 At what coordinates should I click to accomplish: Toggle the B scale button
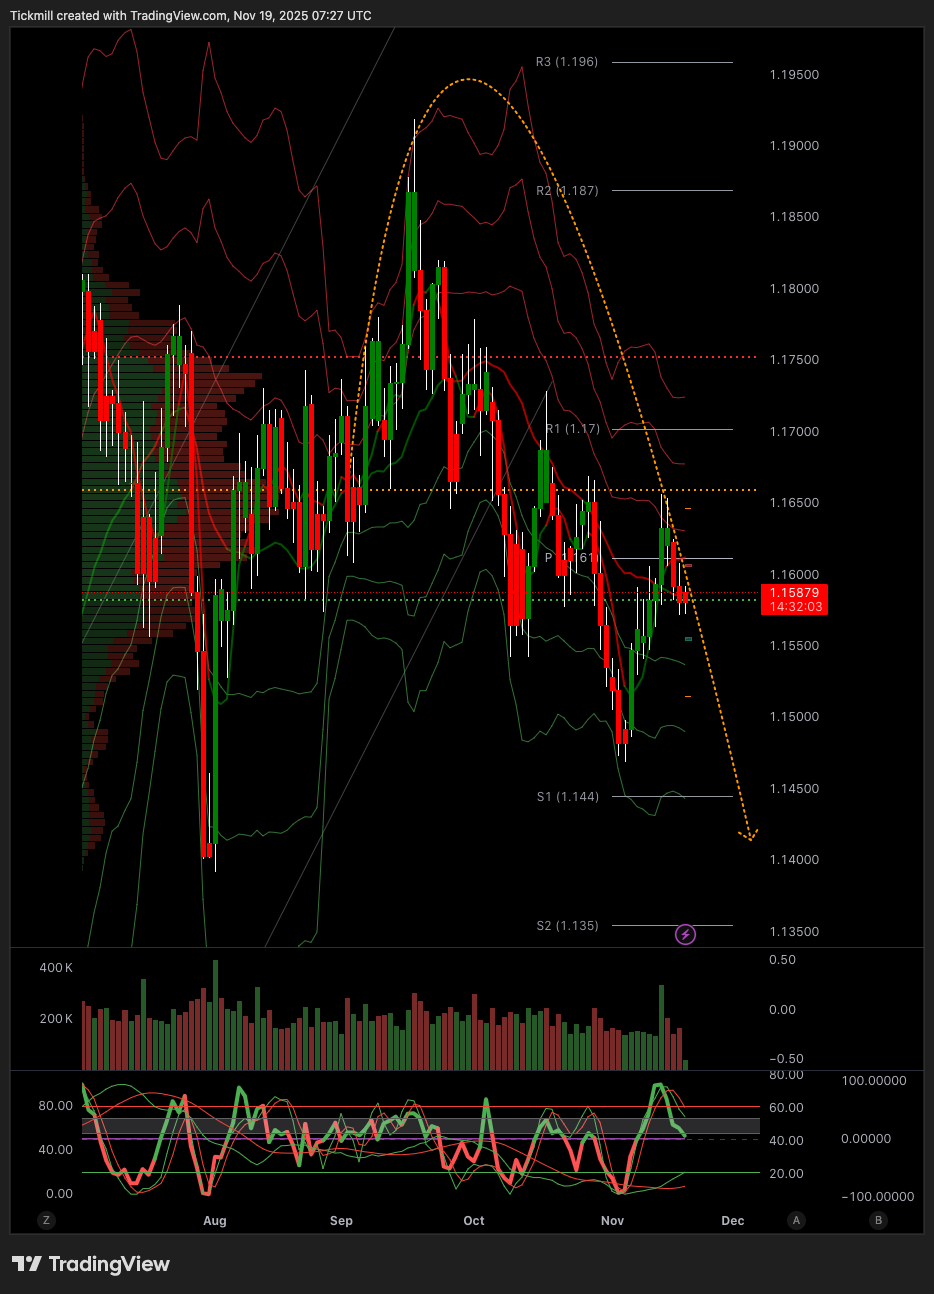click(878, 1220)
